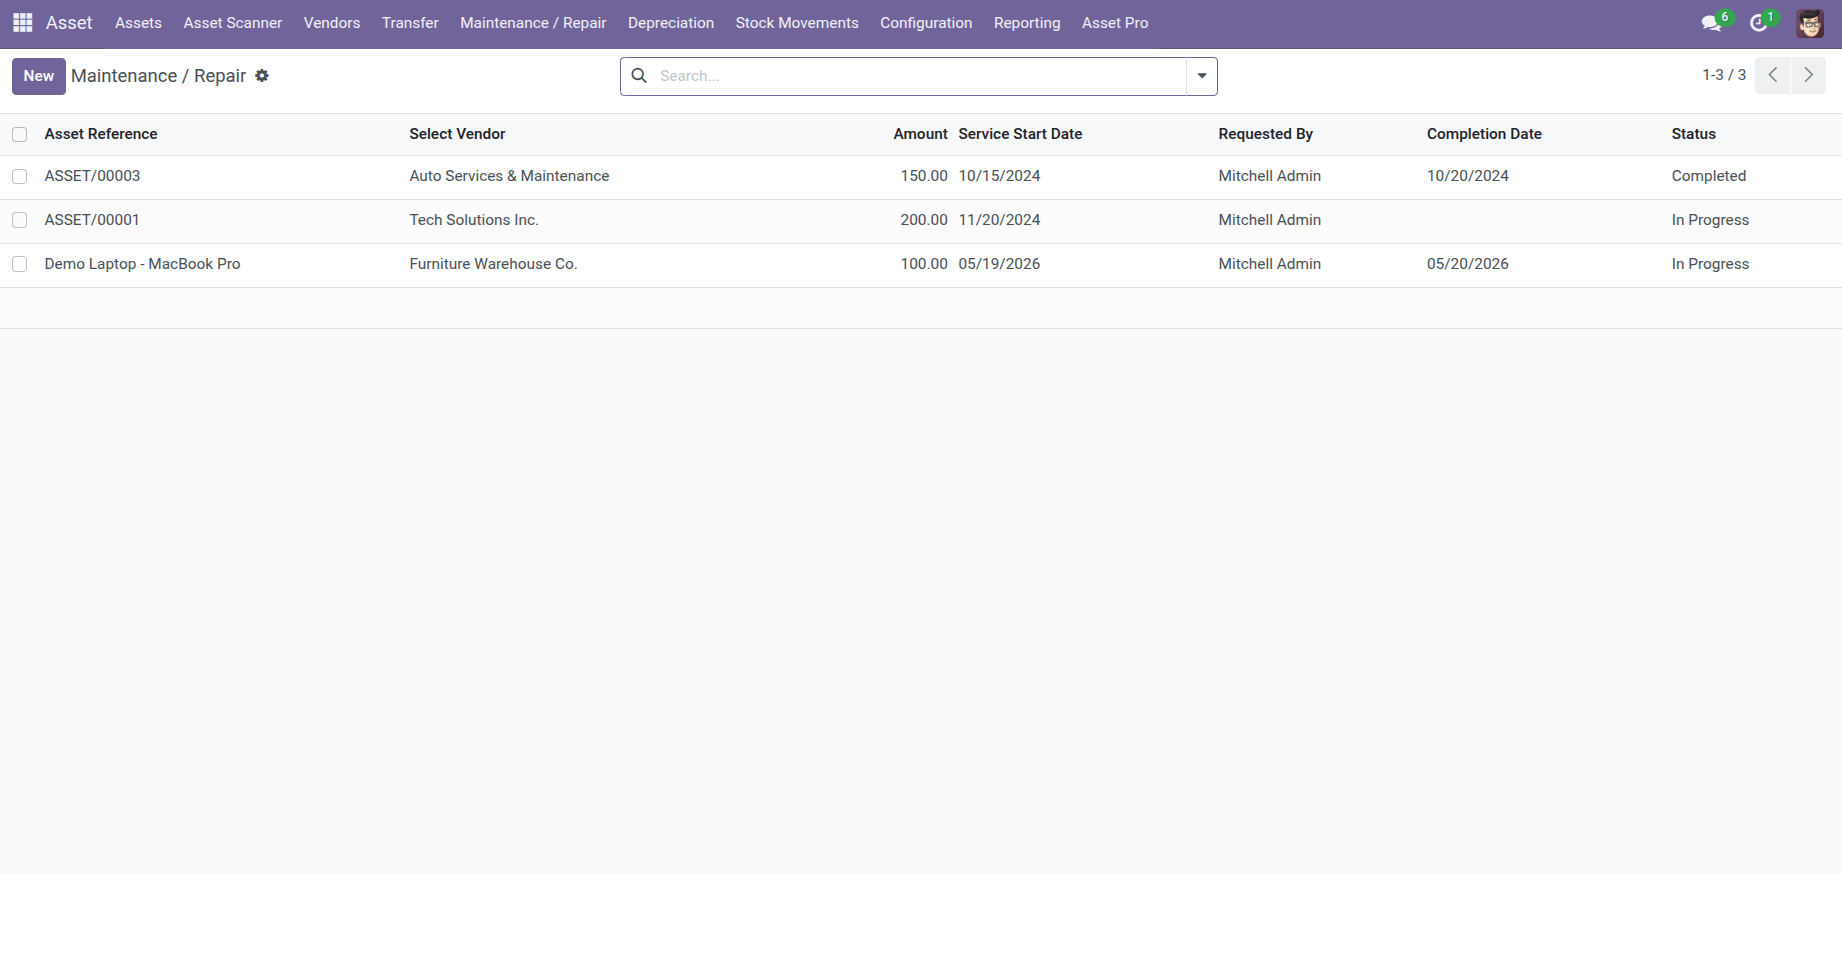Click the 1-3 / 3 pager counter
This screenshot has width=1842, height=962.
click(1724, 75)
